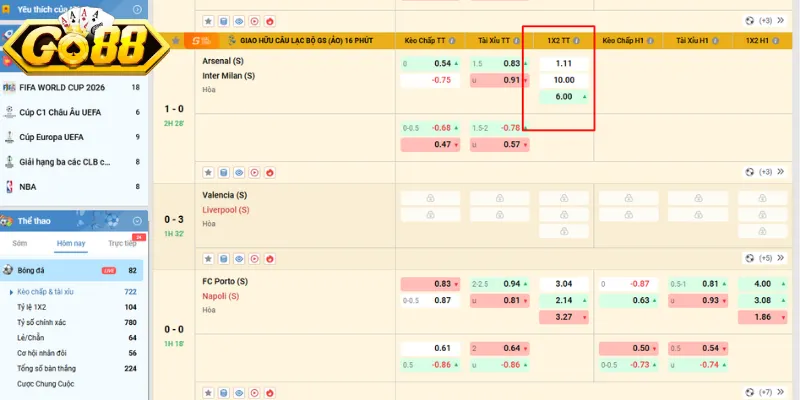Open Tỷ số chính xác bet type

click(46, 322)
